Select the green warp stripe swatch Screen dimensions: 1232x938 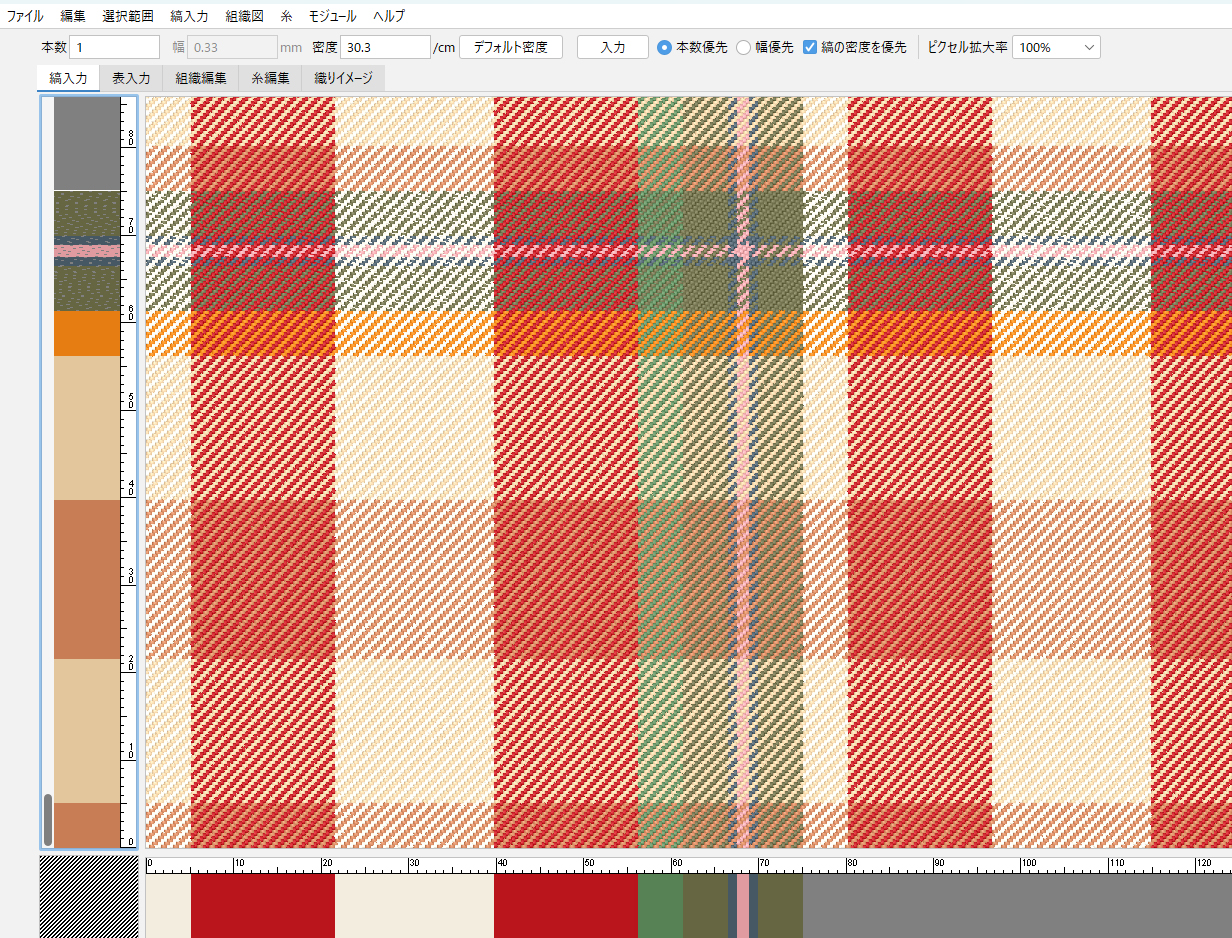coord(660,904)
